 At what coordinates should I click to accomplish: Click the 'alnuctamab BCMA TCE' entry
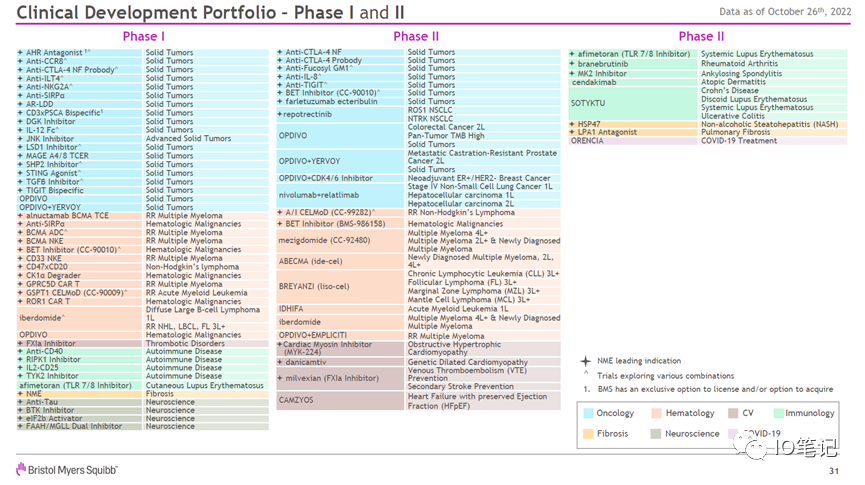pos(67,216)
